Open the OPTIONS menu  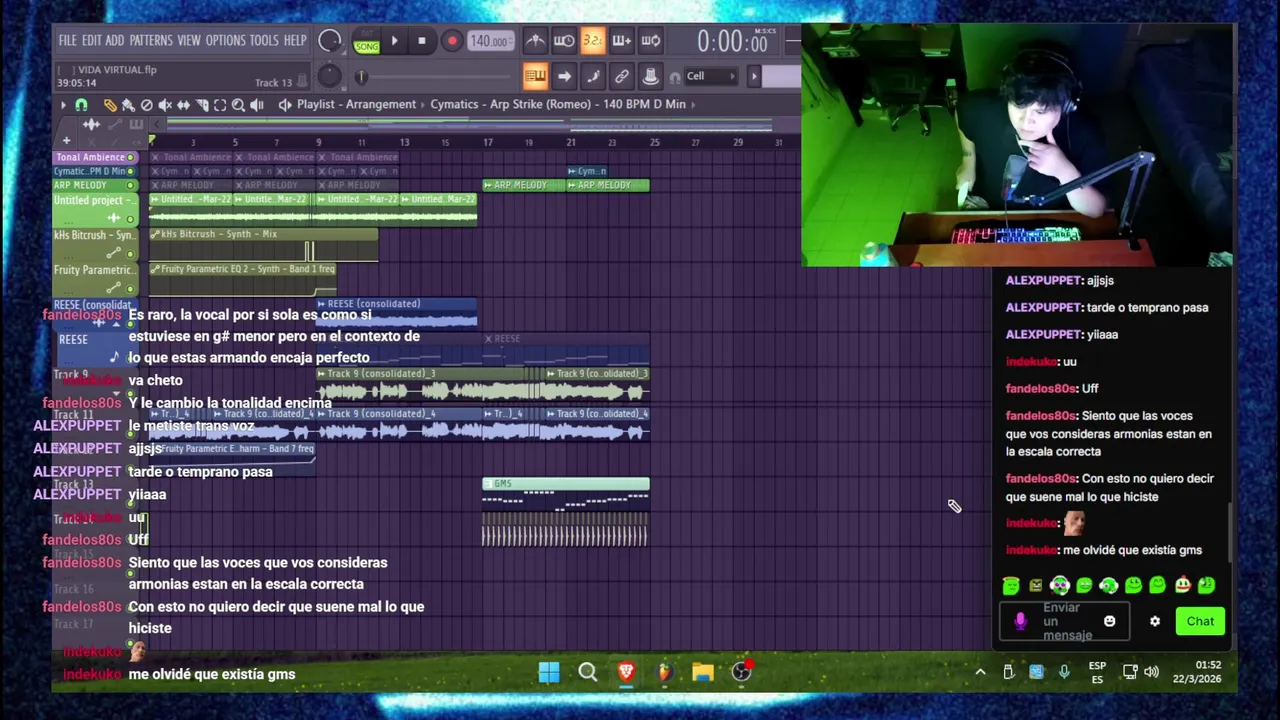pyautogui.click(x=225, y=40)
